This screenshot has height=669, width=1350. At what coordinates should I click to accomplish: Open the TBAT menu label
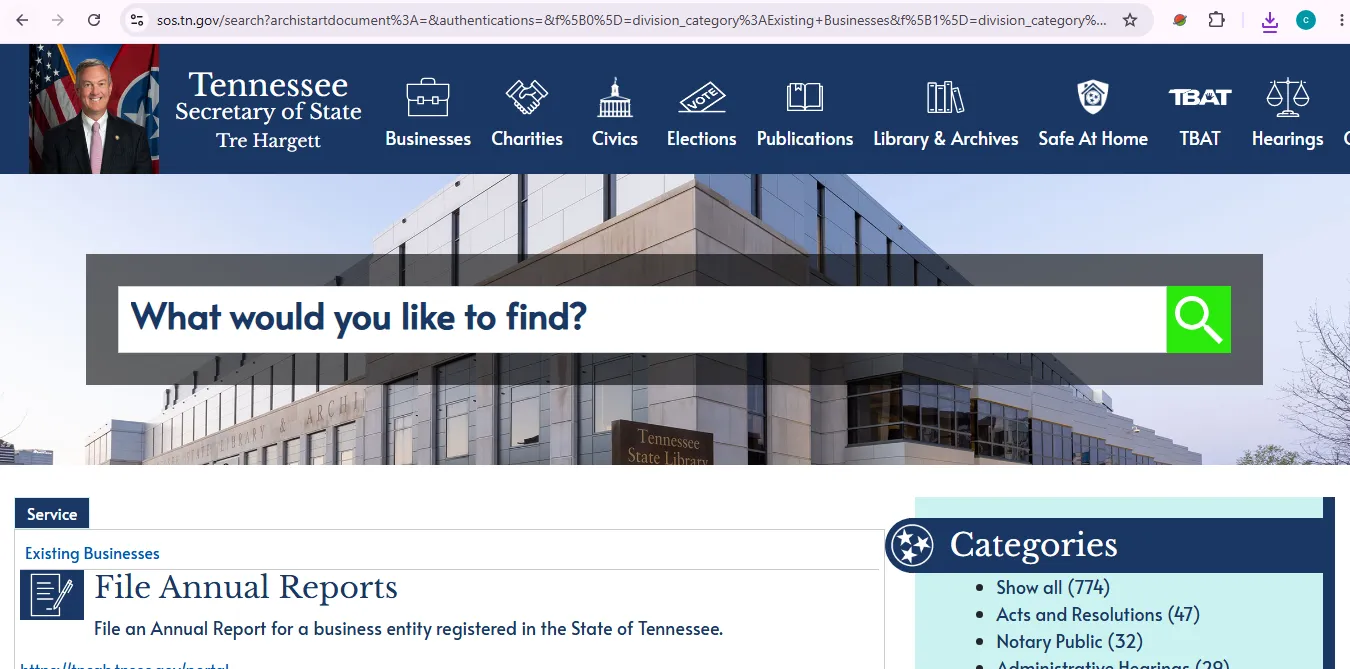tap(1200, 139)
